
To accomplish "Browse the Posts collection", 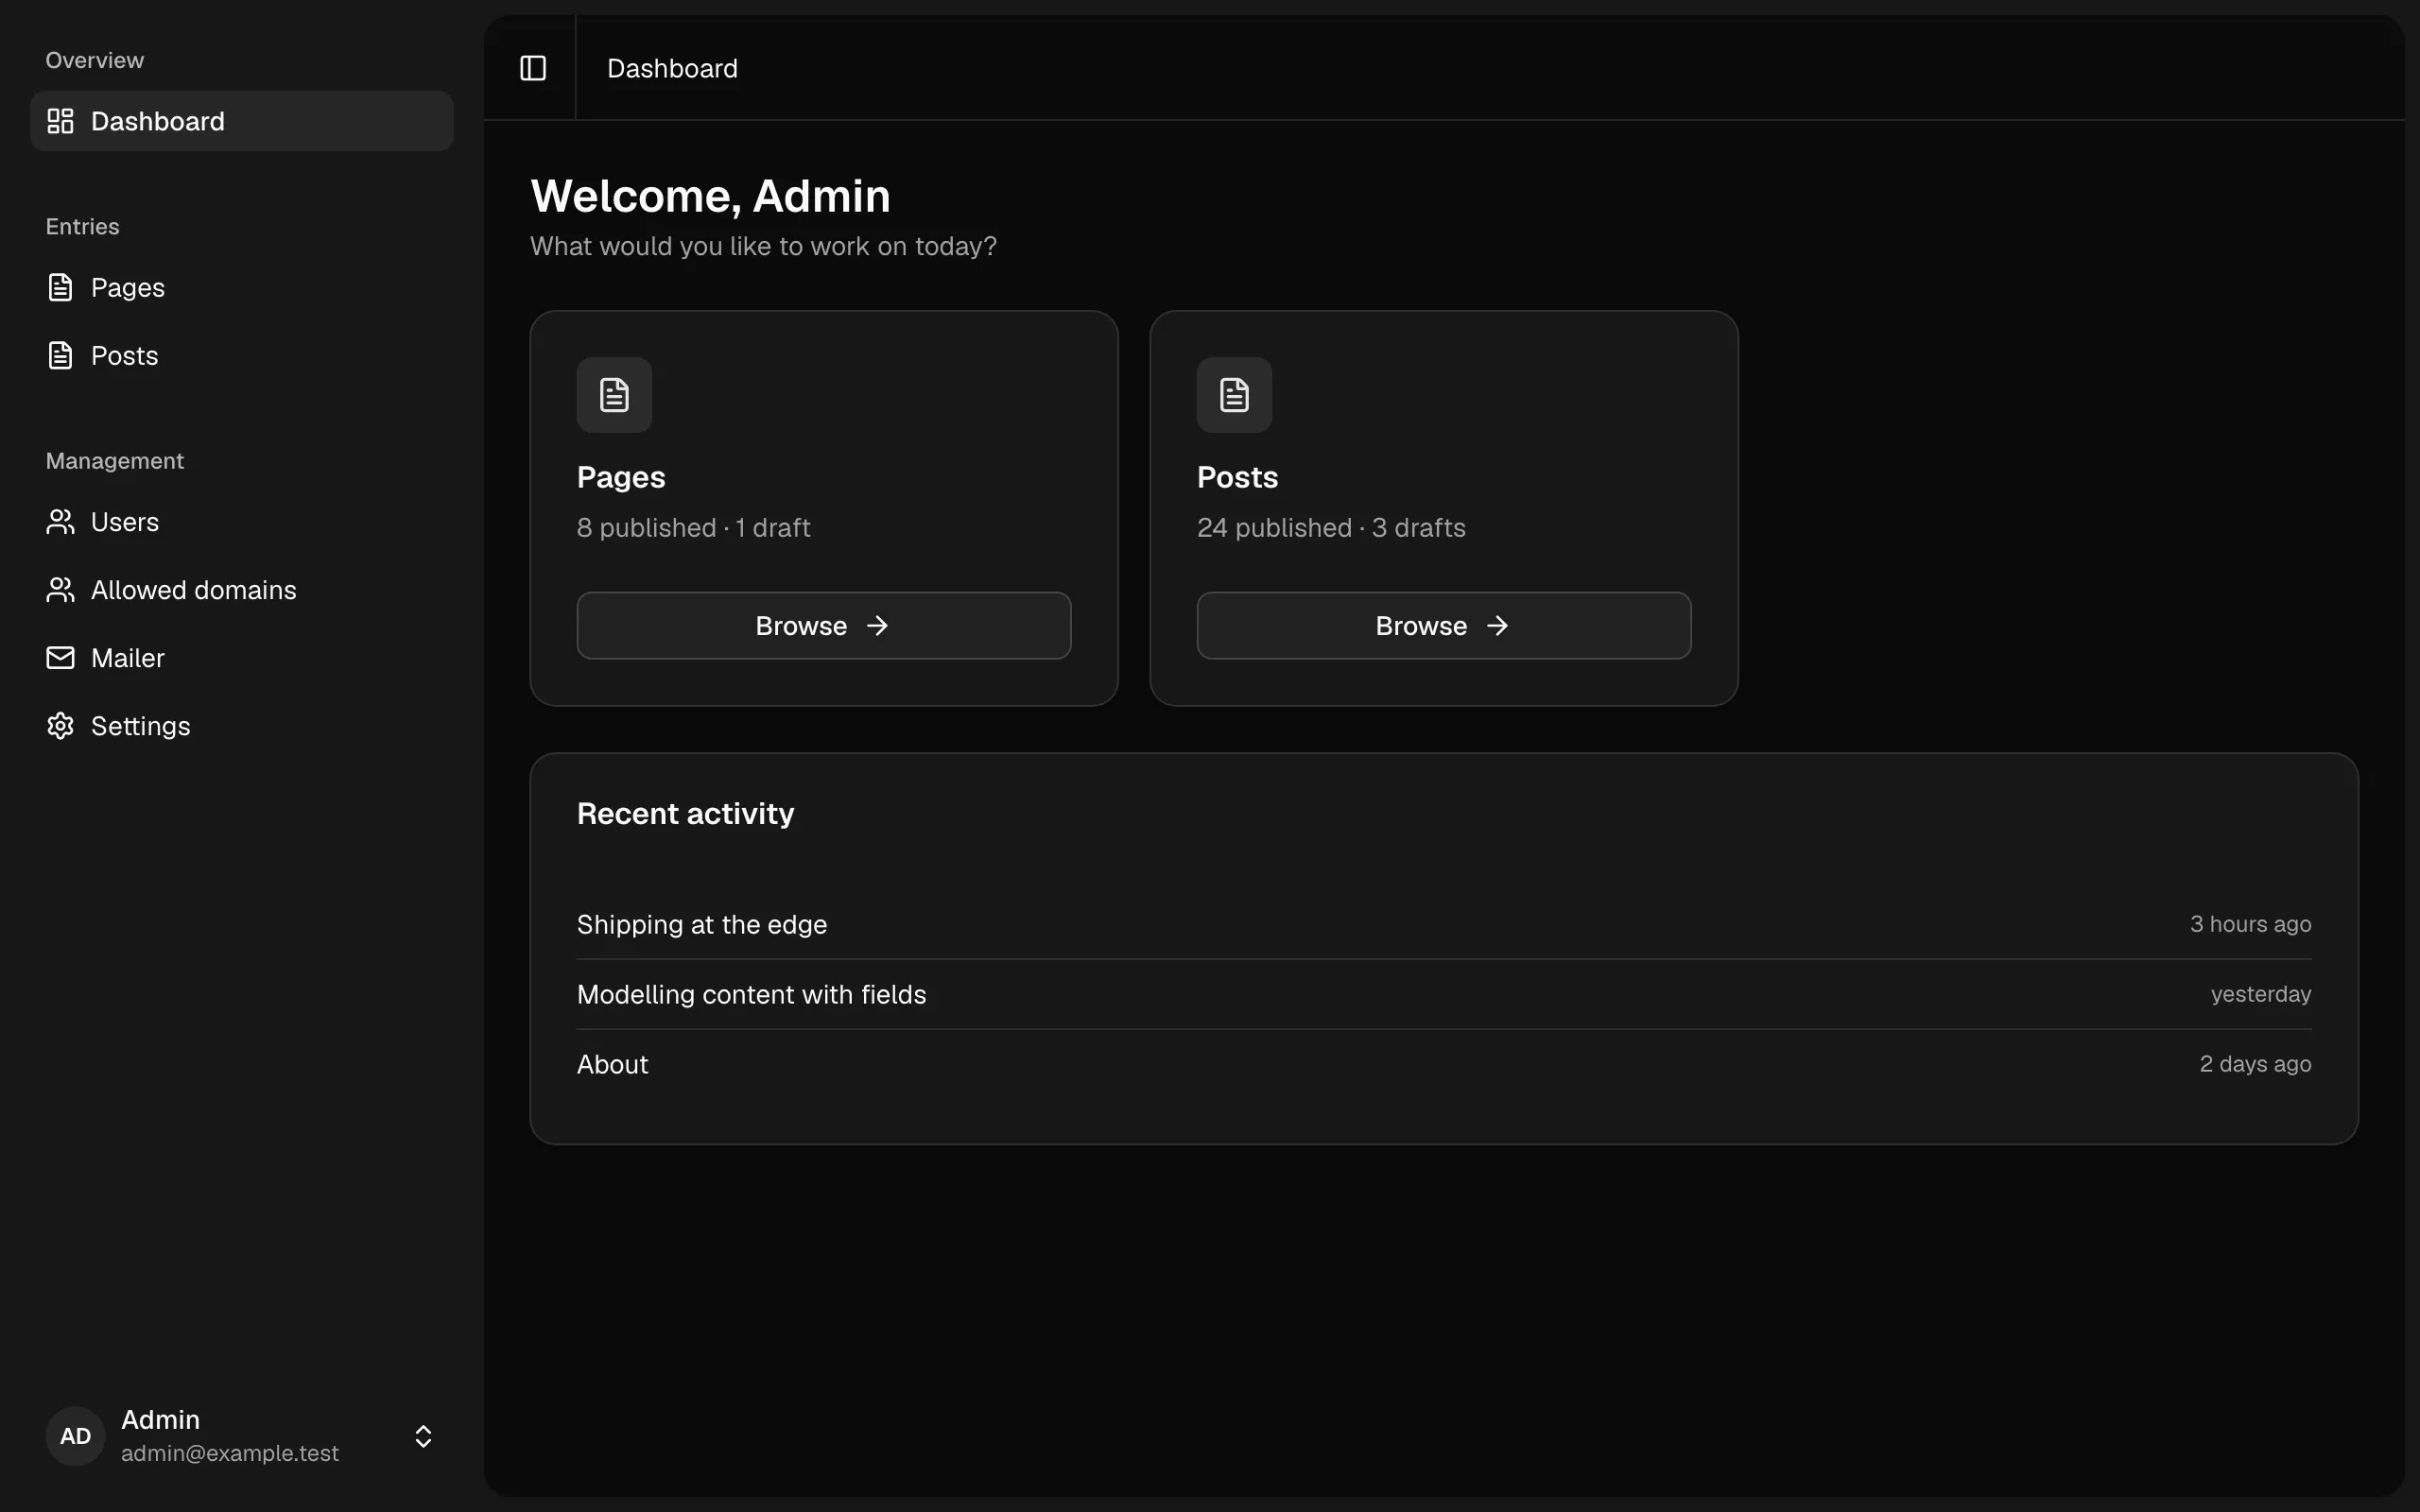I will (1444, 626).
